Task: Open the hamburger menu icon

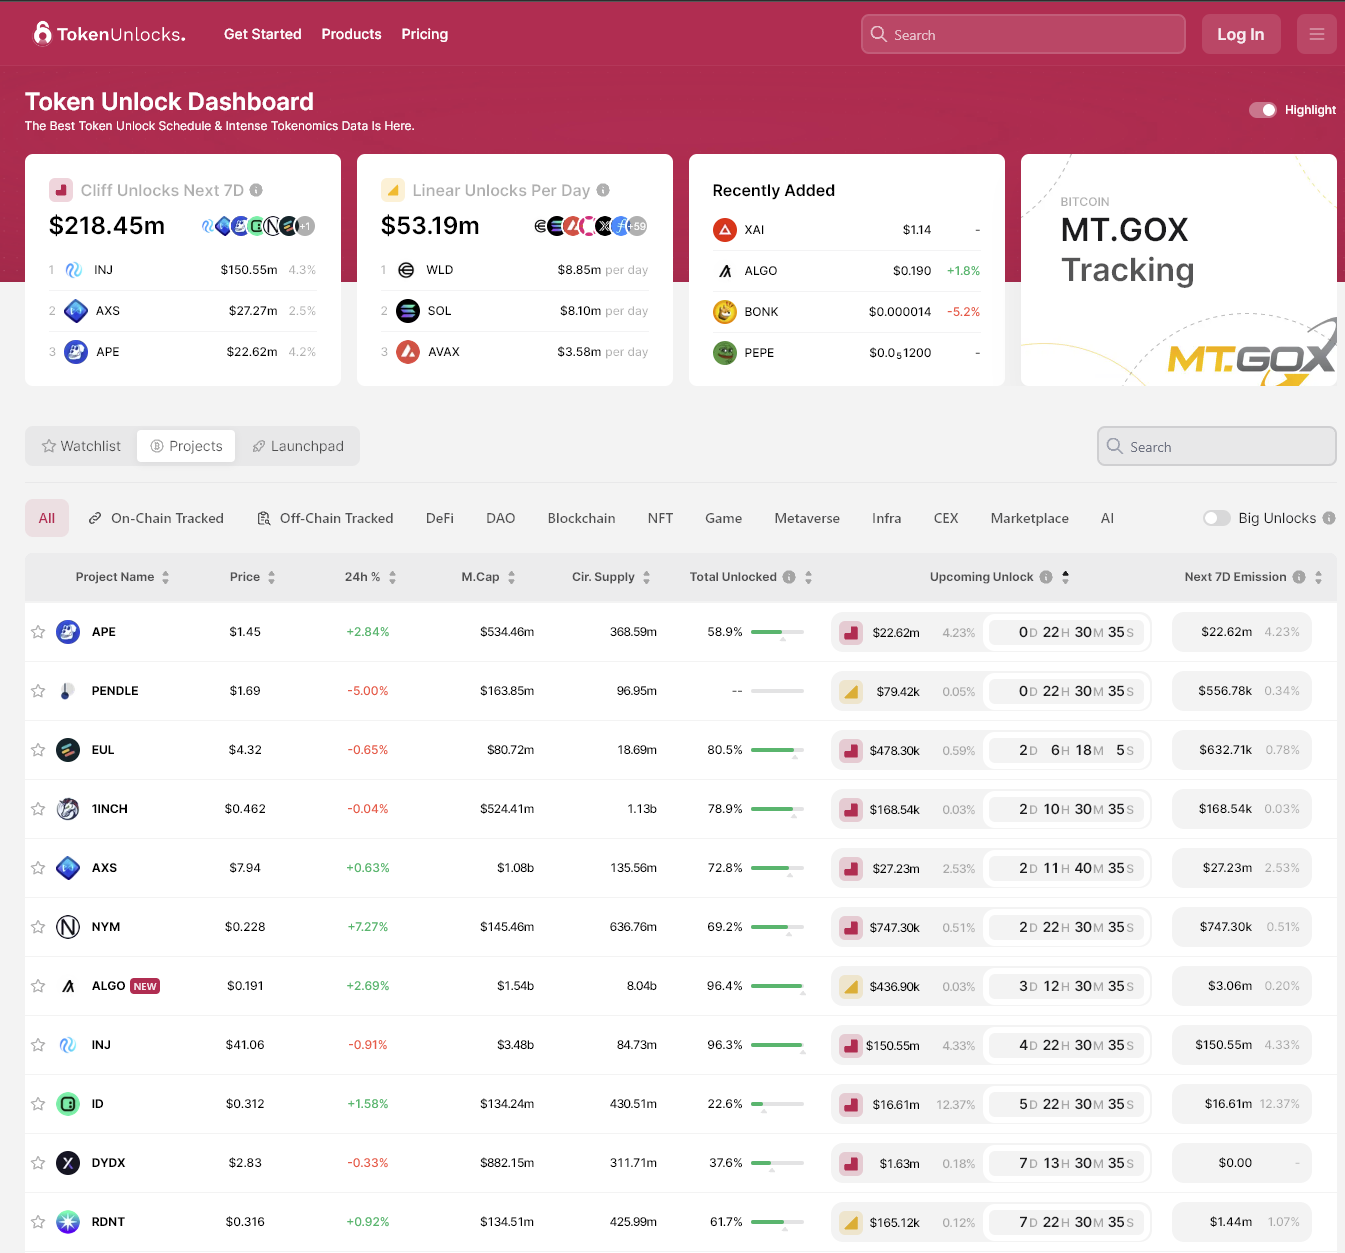Action: (1316, 34)
